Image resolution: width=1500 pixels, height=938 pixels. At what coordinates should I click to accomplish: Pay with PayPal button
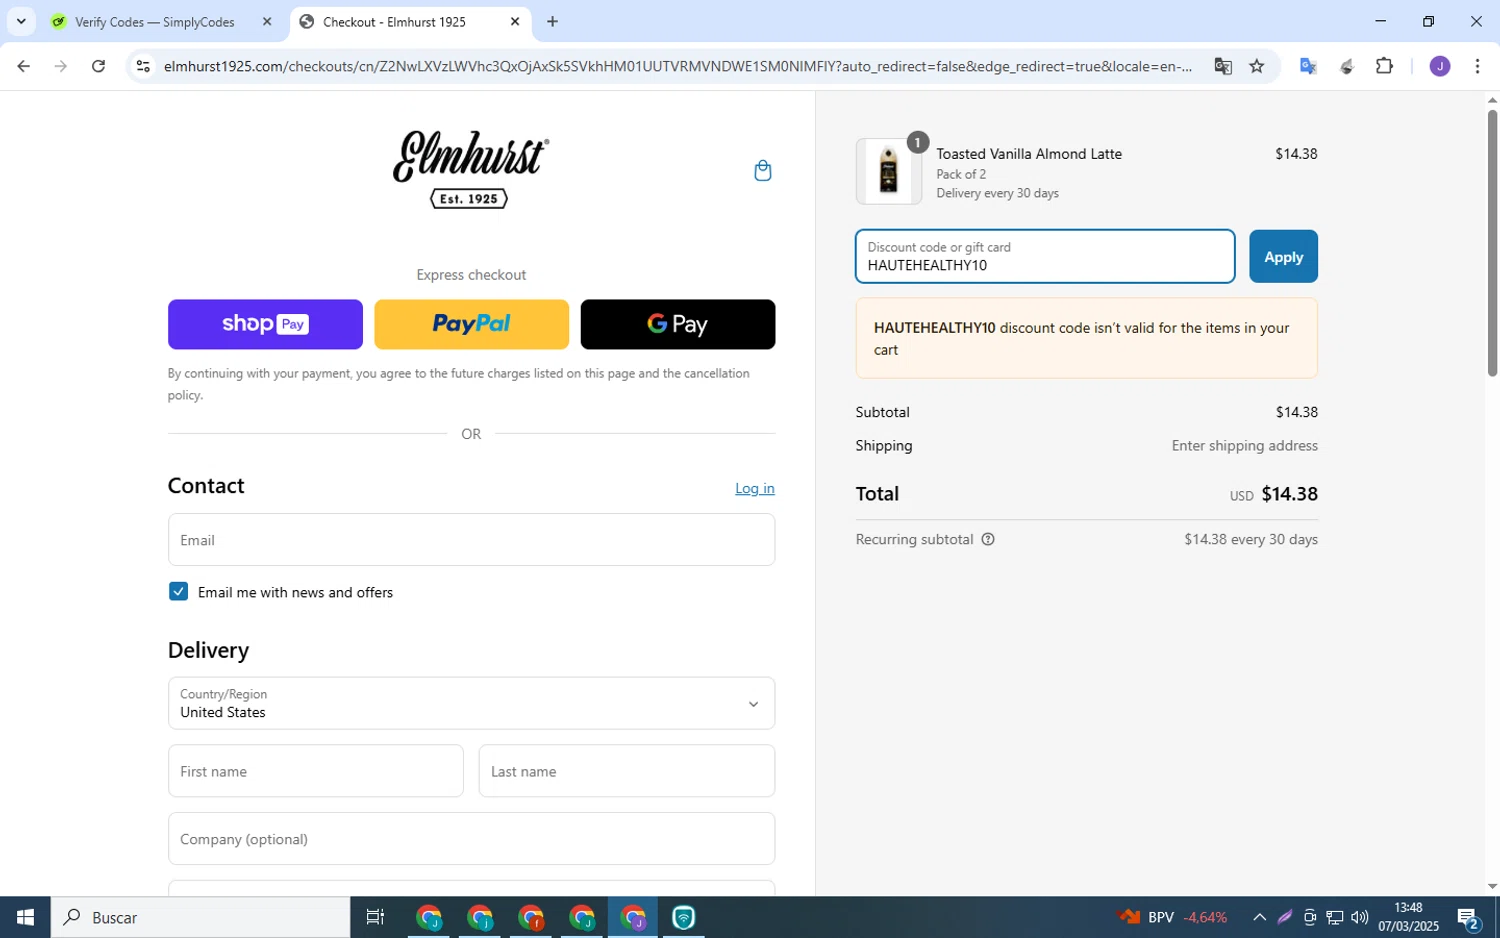471,324
